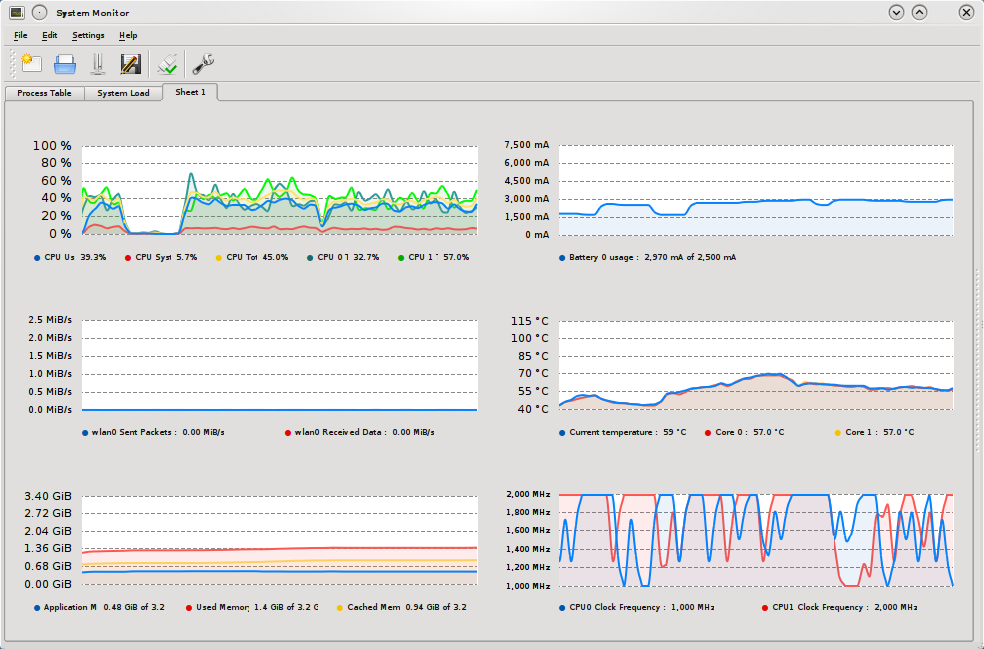Click the System Monitor window menu icon
Viewport: 984px width, 649px height.
pos(16,12)
